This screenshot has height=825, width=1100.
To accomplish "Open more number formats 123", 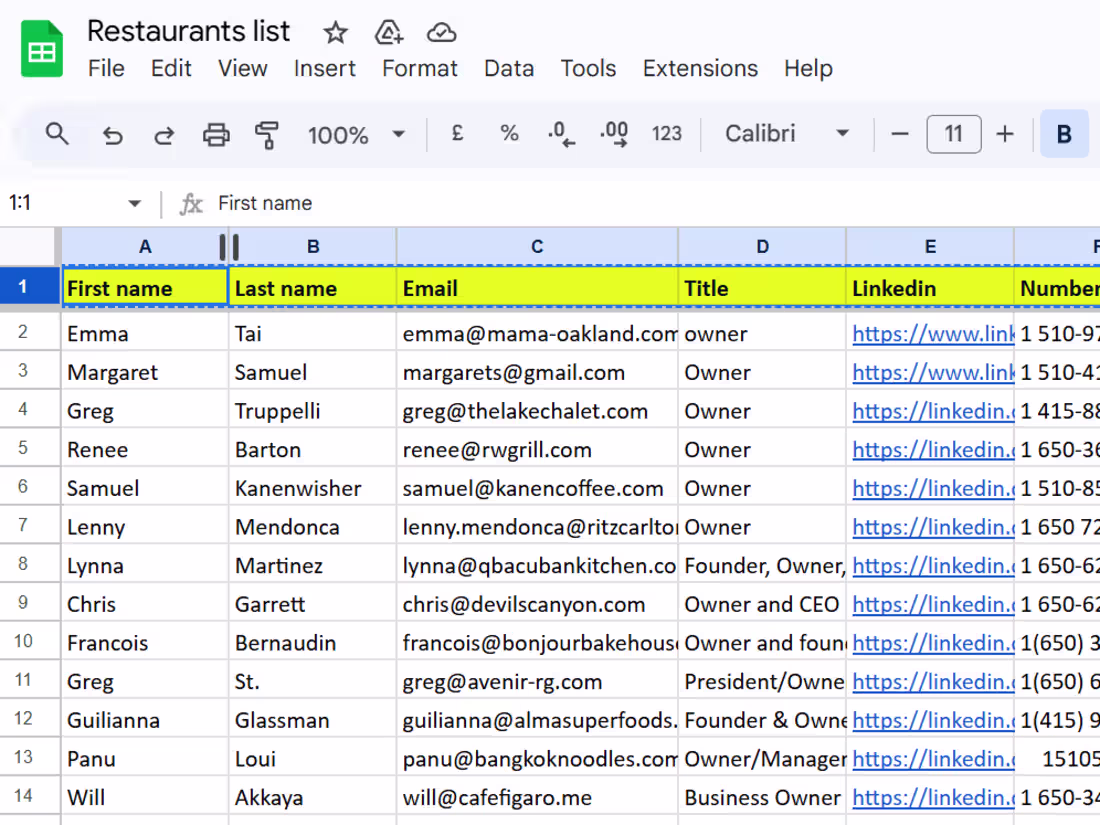I will (666, 133).
